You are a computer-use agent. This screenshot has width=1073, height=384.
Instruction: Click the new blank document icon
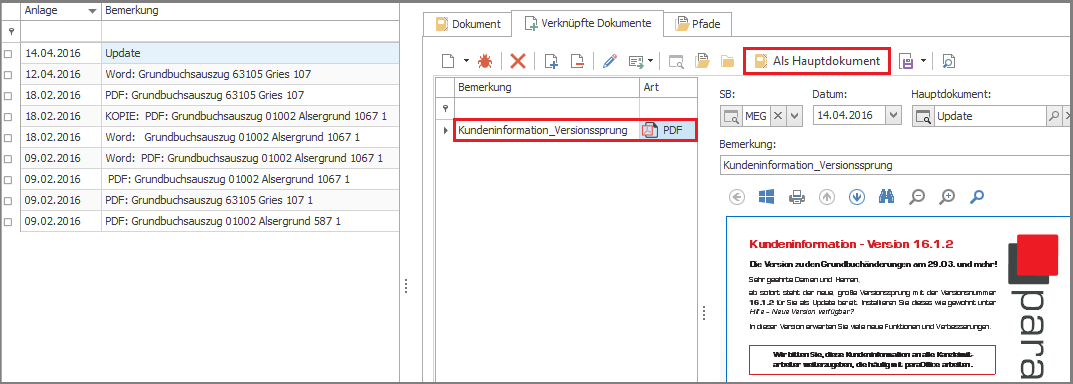(448, 61)
